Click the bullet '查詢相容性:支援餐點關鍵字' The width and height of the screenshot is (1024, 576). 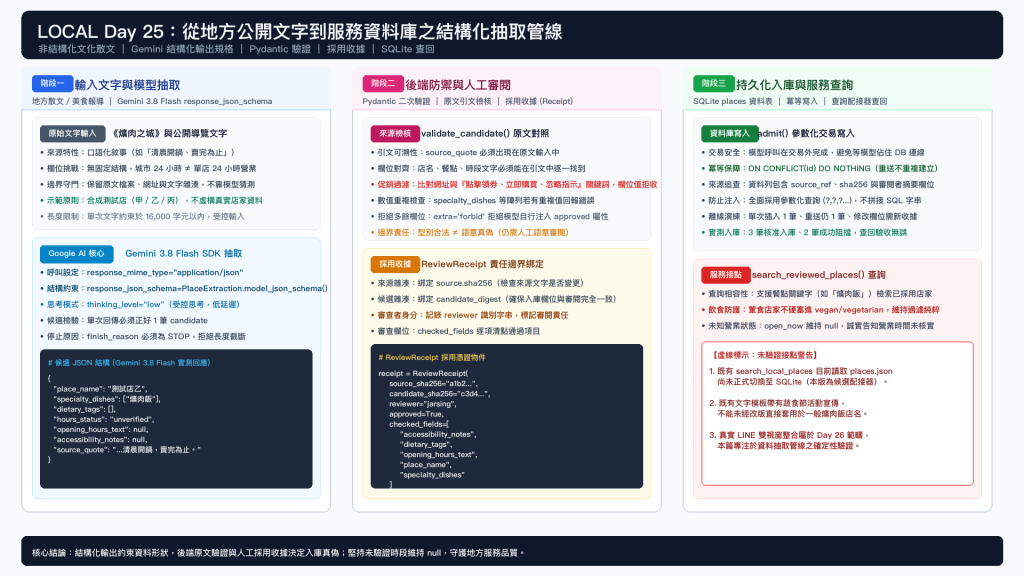816,294
